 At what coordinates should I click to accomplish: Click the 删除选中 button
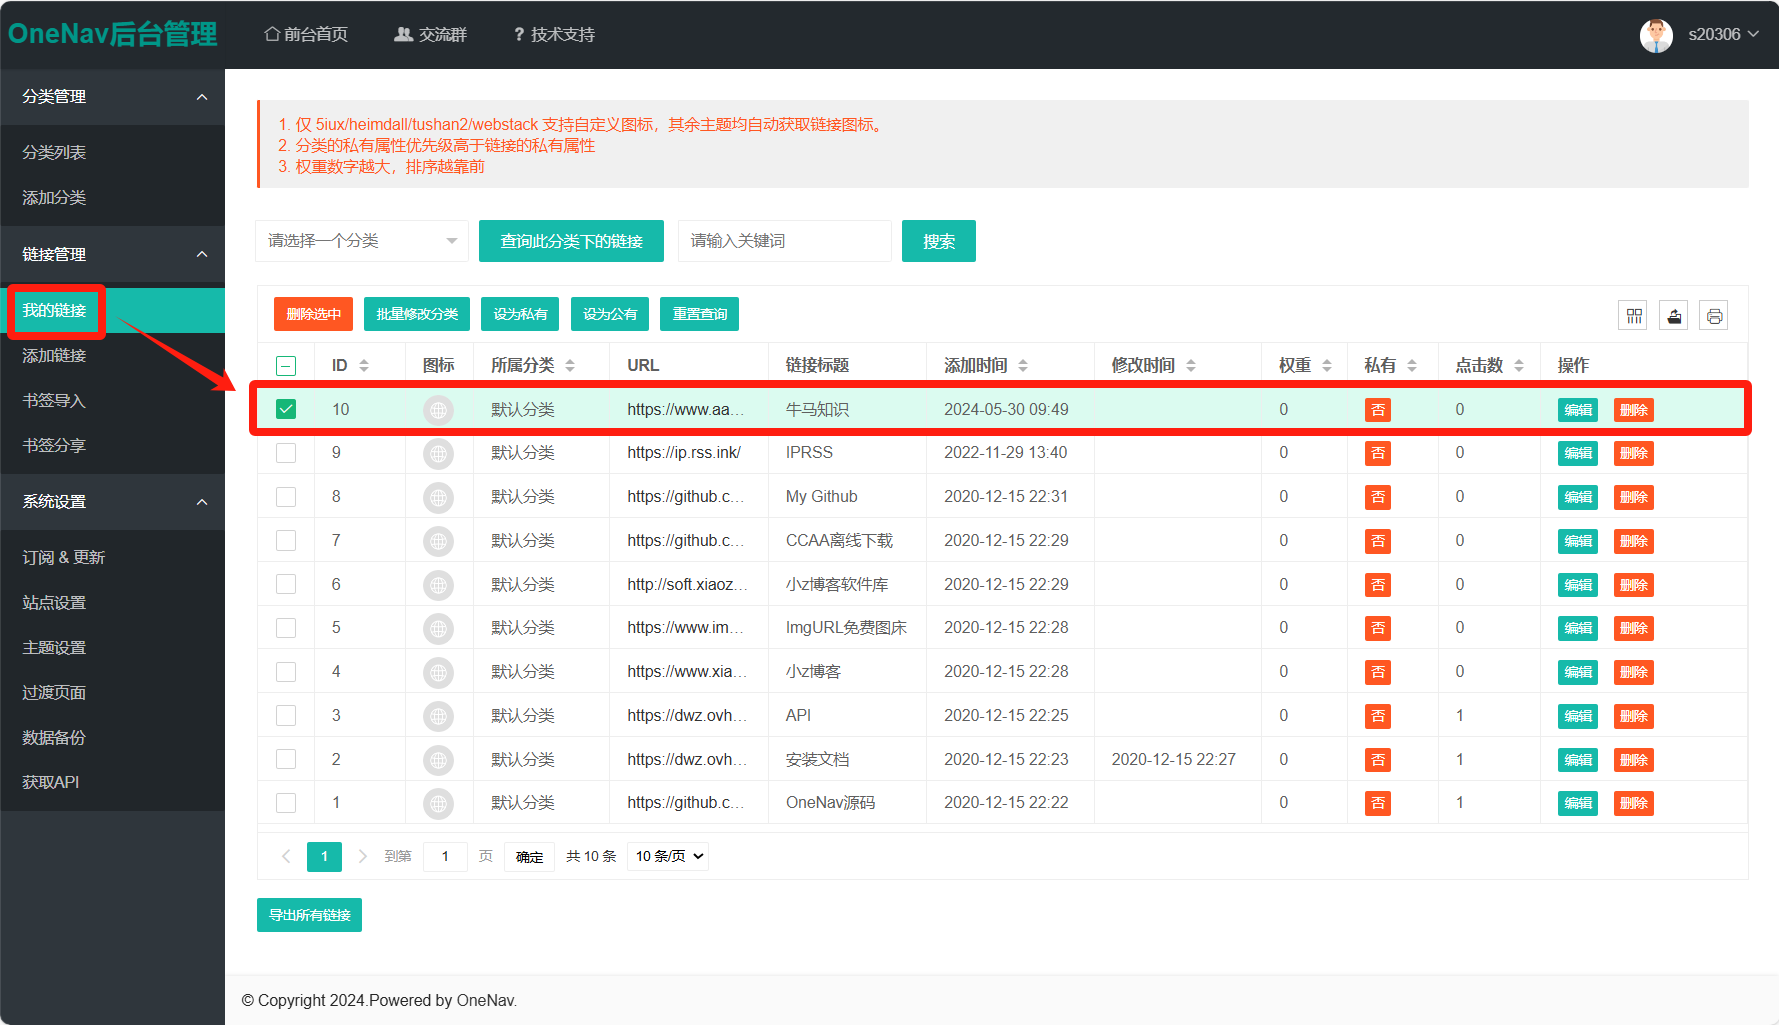point(313,314)
